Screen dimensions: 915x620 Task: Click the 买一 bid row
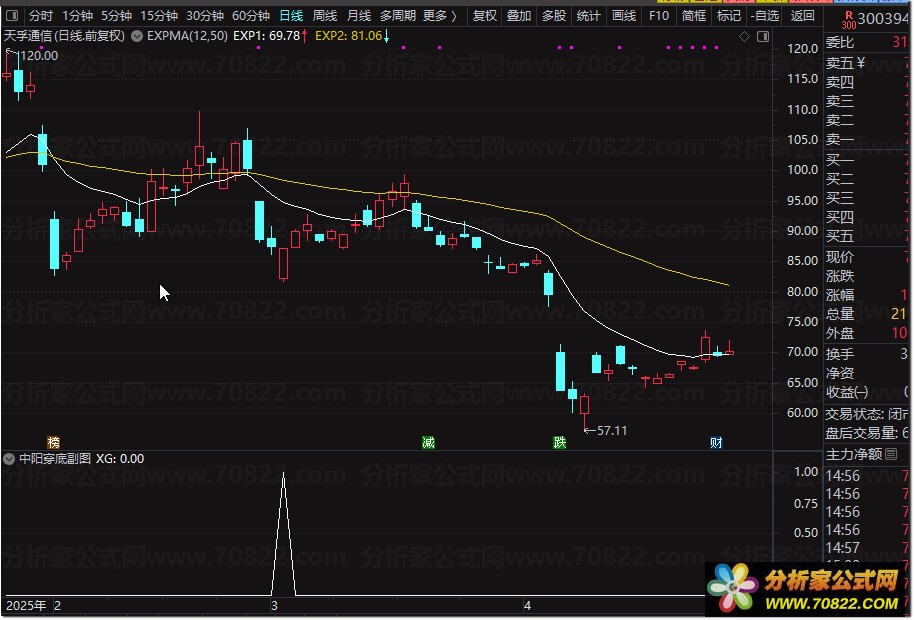point(867,159)
